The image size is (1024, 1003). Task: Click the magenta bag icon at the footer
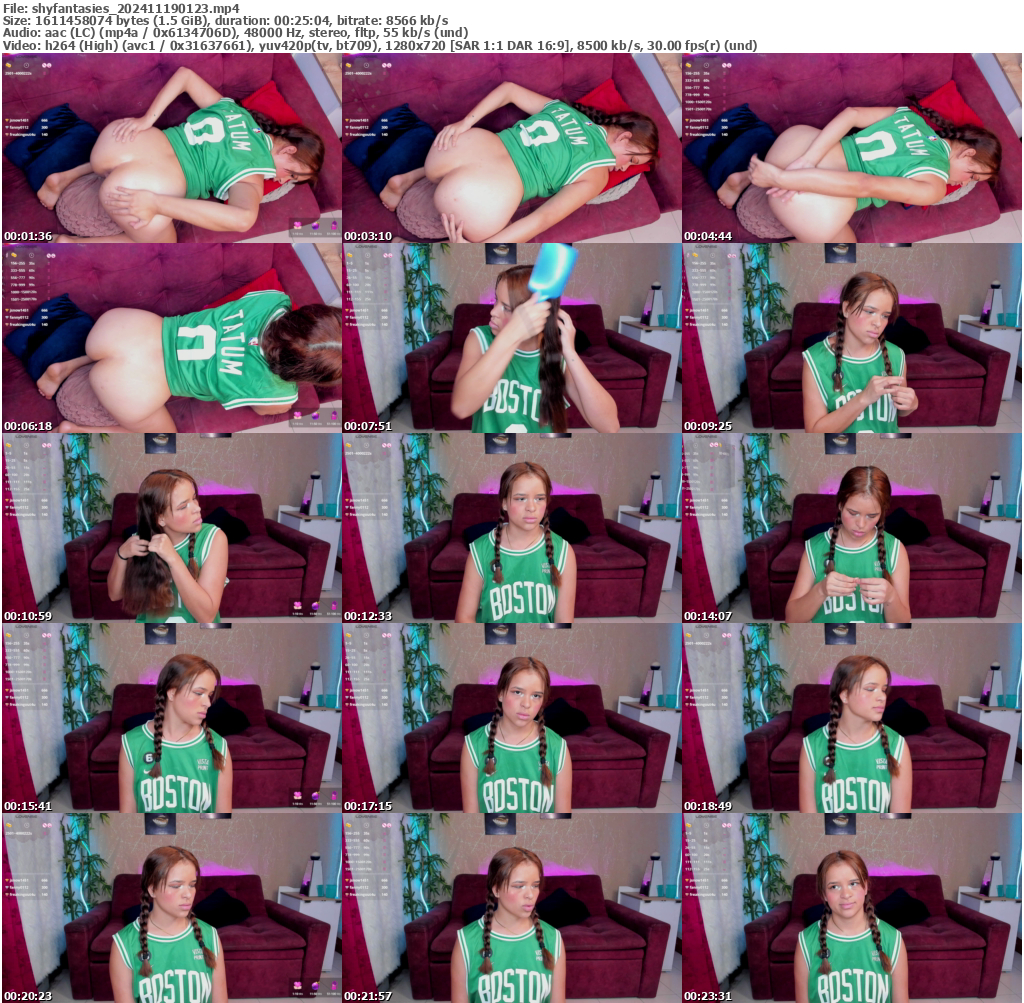point(334,225)
